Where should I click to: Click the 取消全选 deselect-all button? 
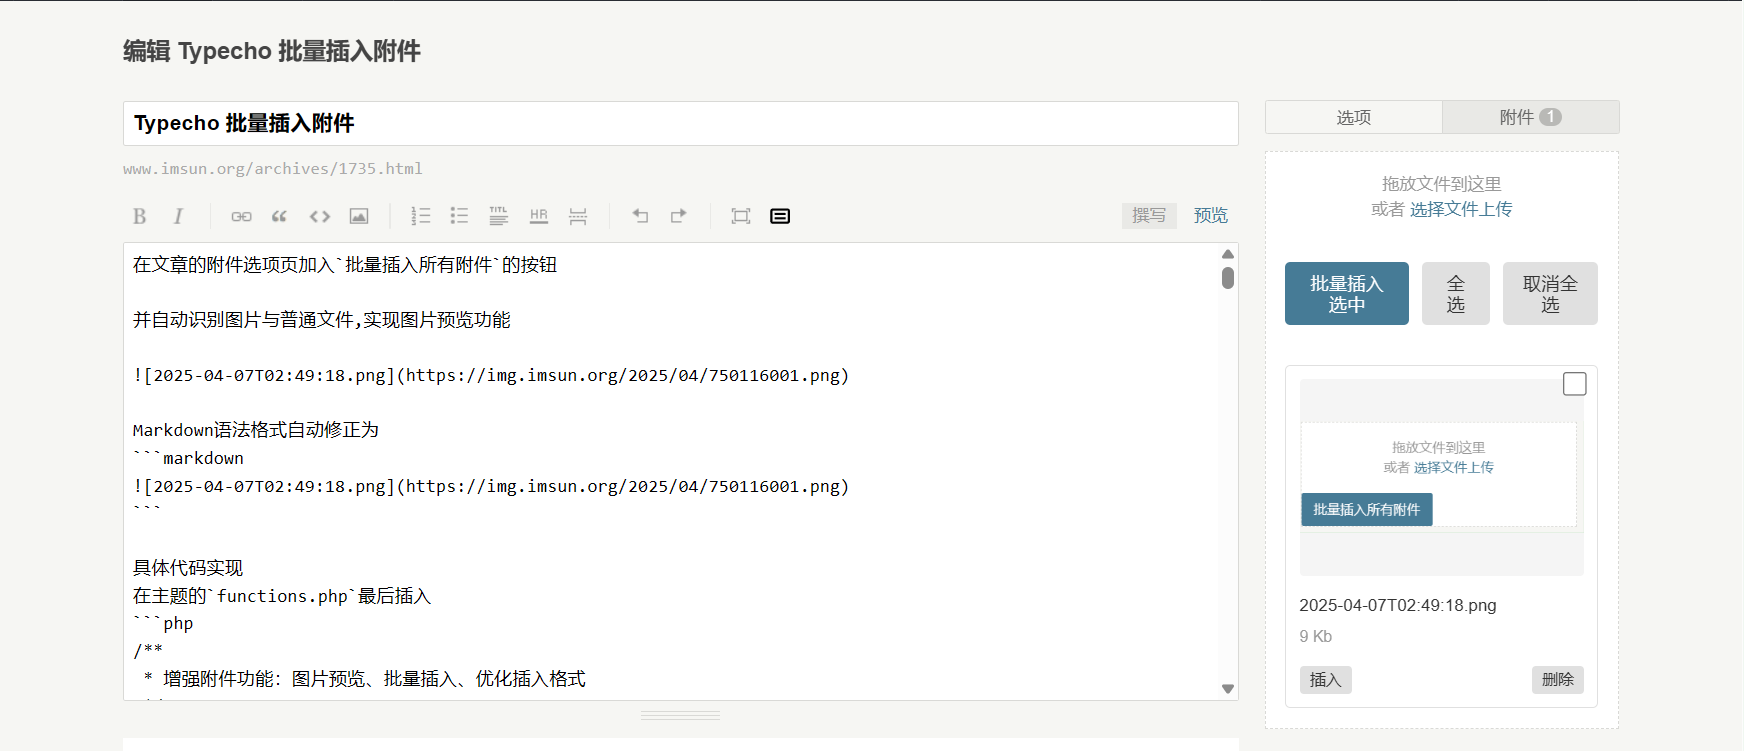1550,294
